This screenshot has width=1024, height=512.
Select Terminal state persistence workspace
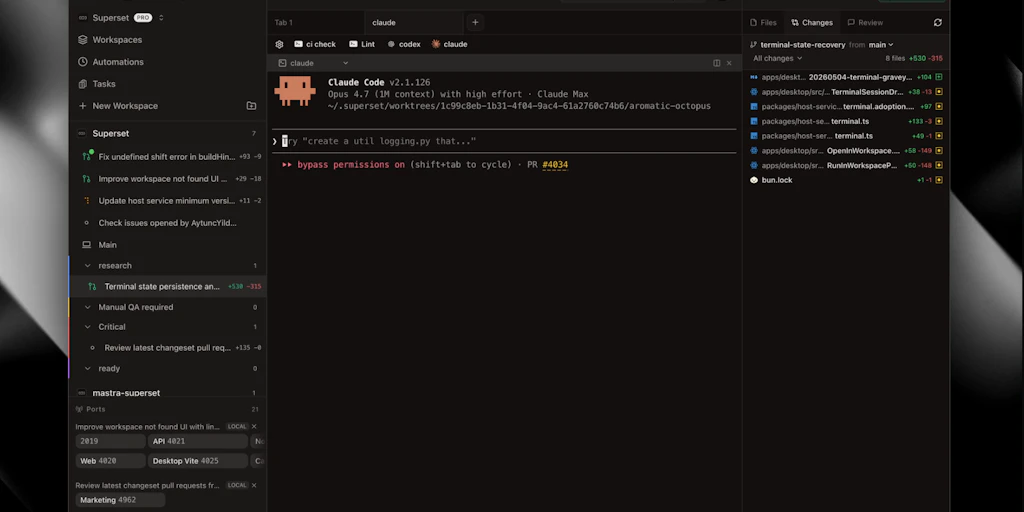167,287
